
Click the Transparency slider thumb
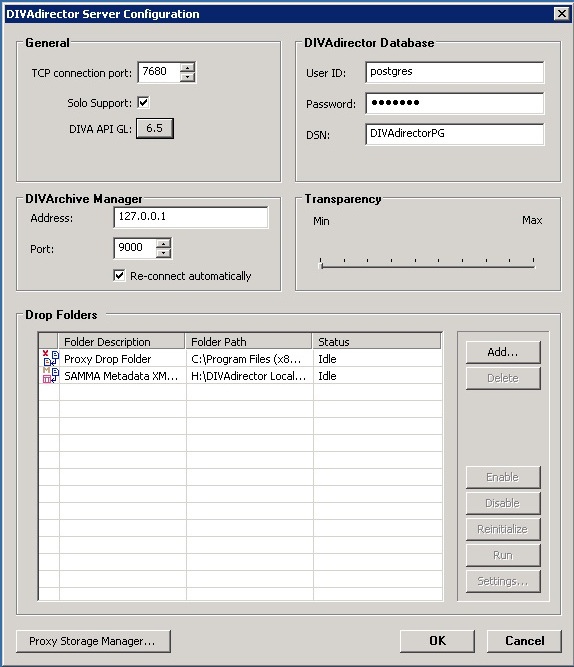[321, 264]
